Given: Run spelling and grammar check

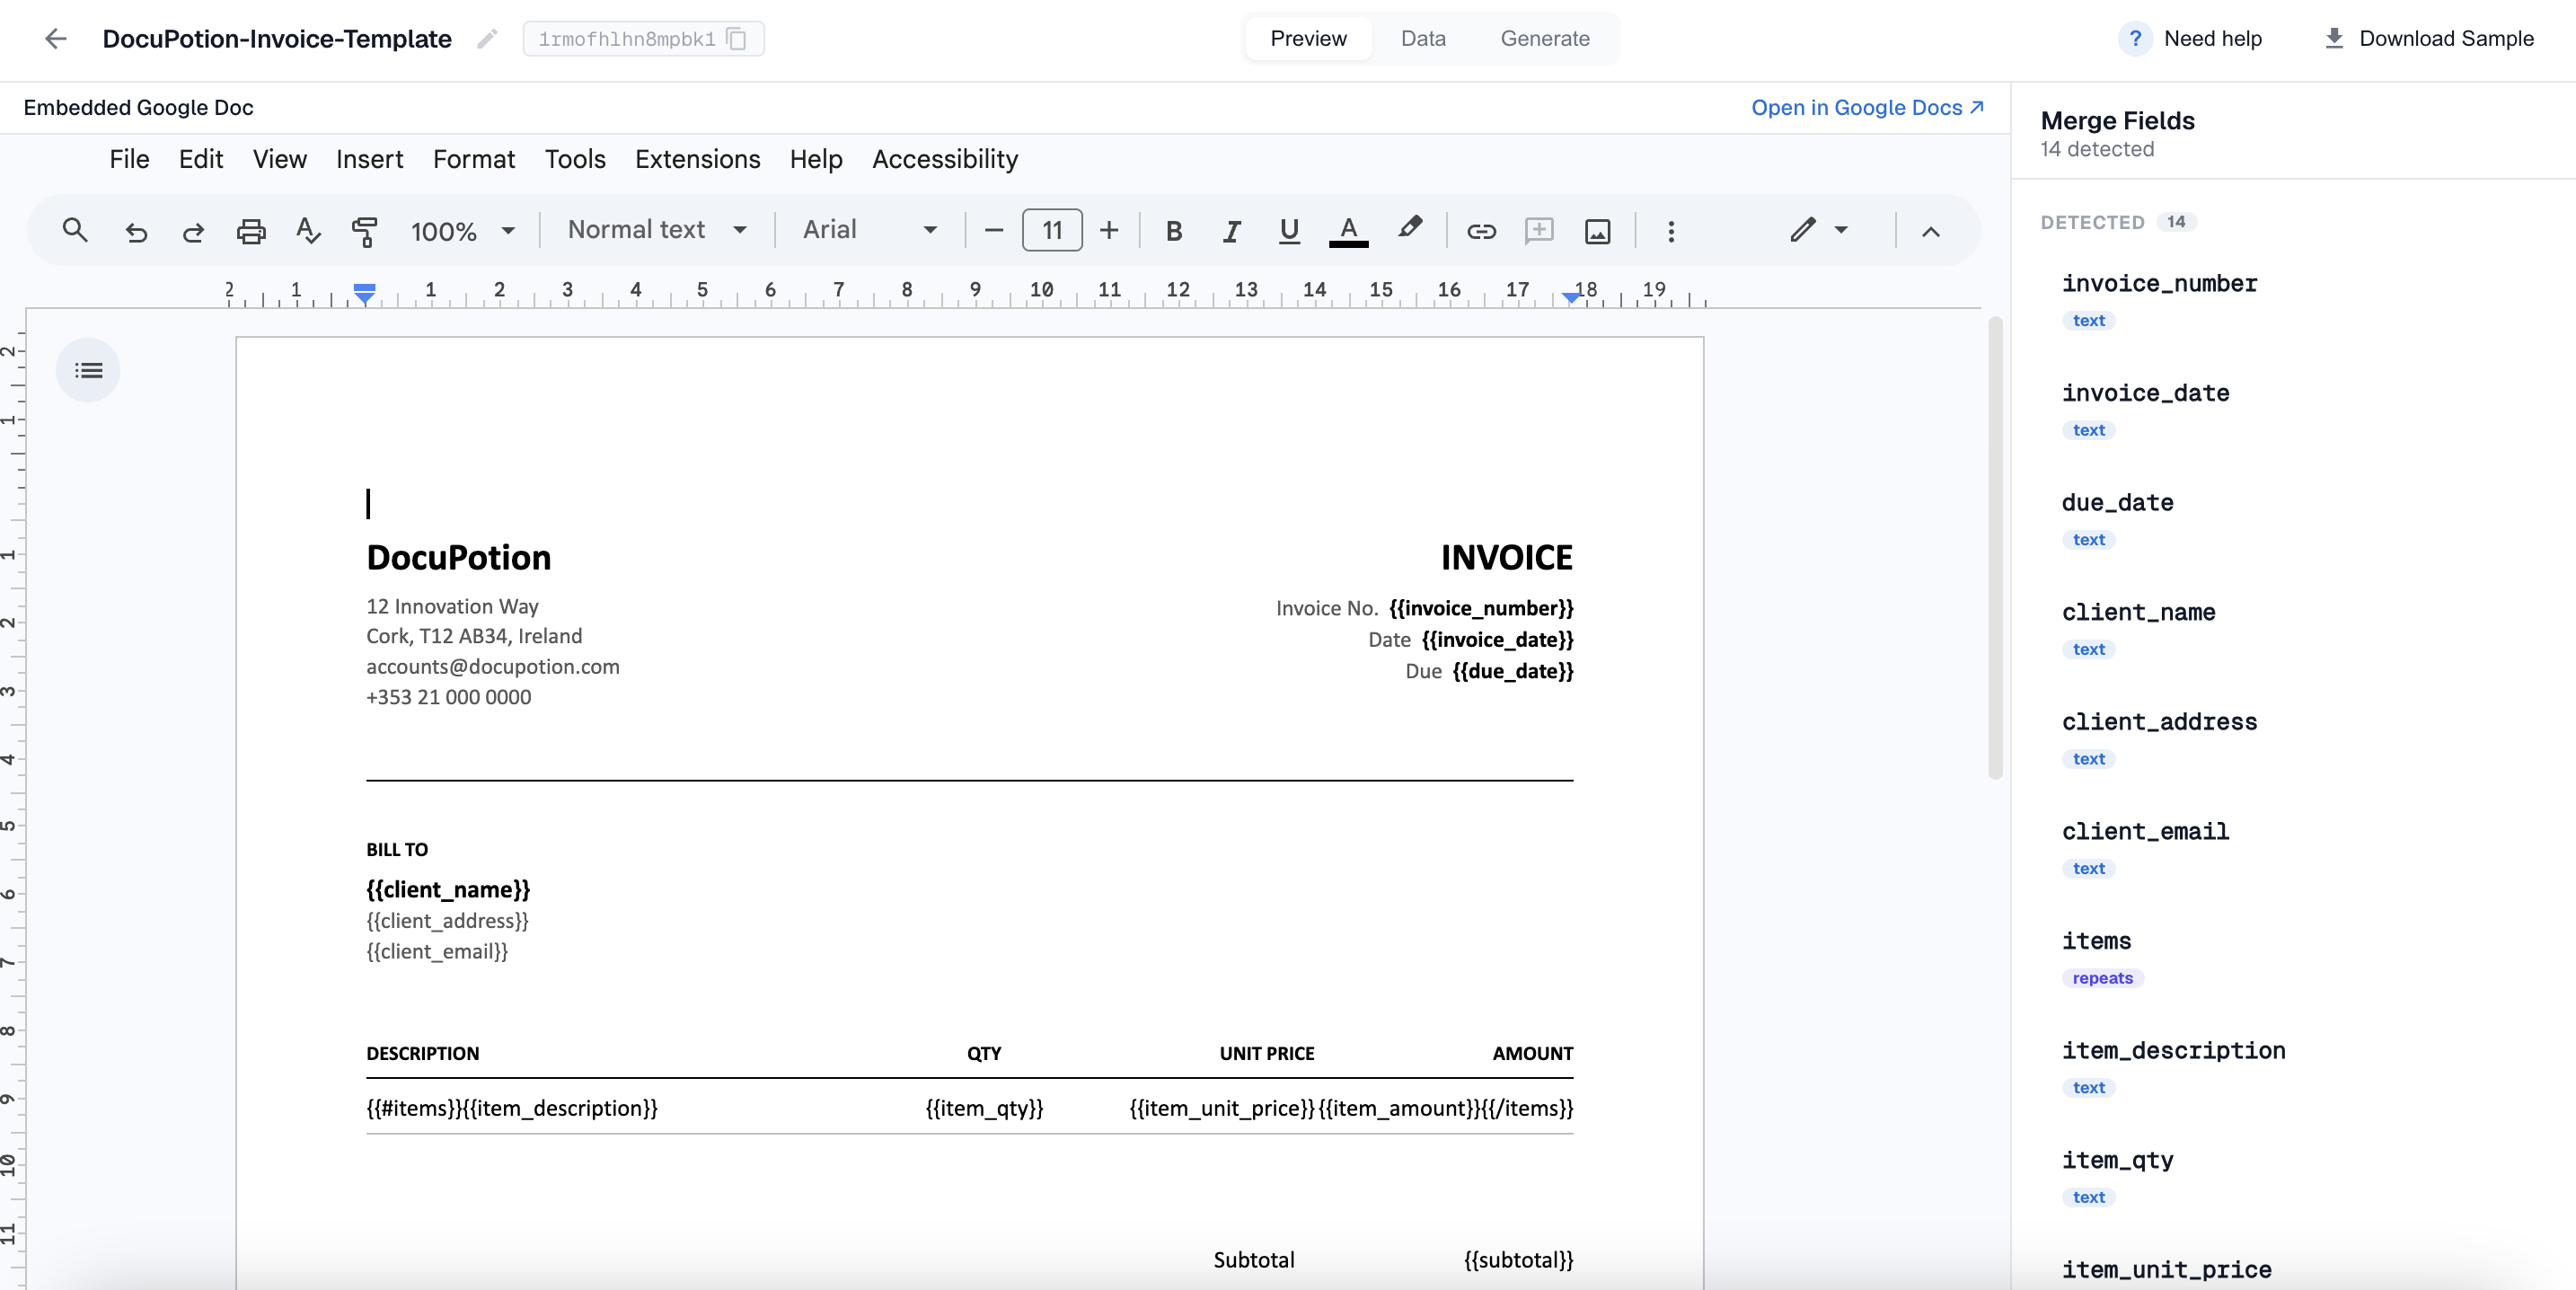Looking at the screenshot, I should click(308, 231).
